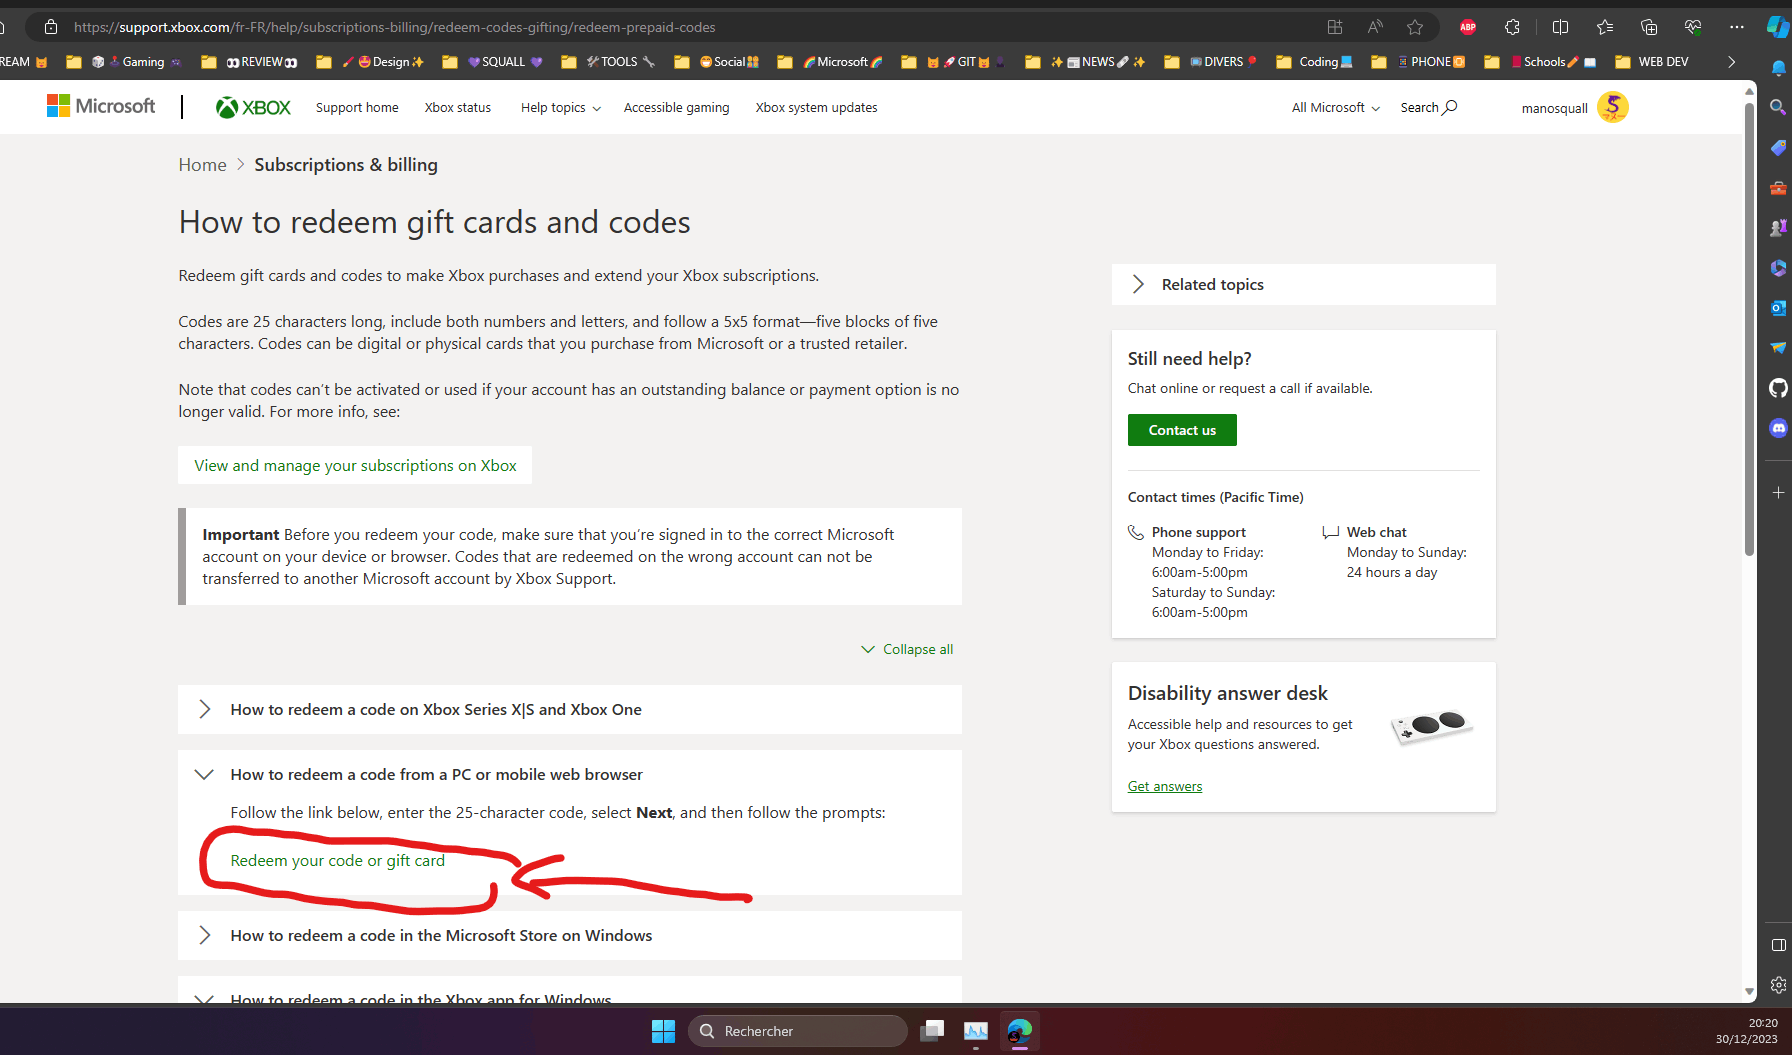The image size is (1792, 1055).
Task: Expand Microsoft Store on Windows section
Action: pos(570,936)
